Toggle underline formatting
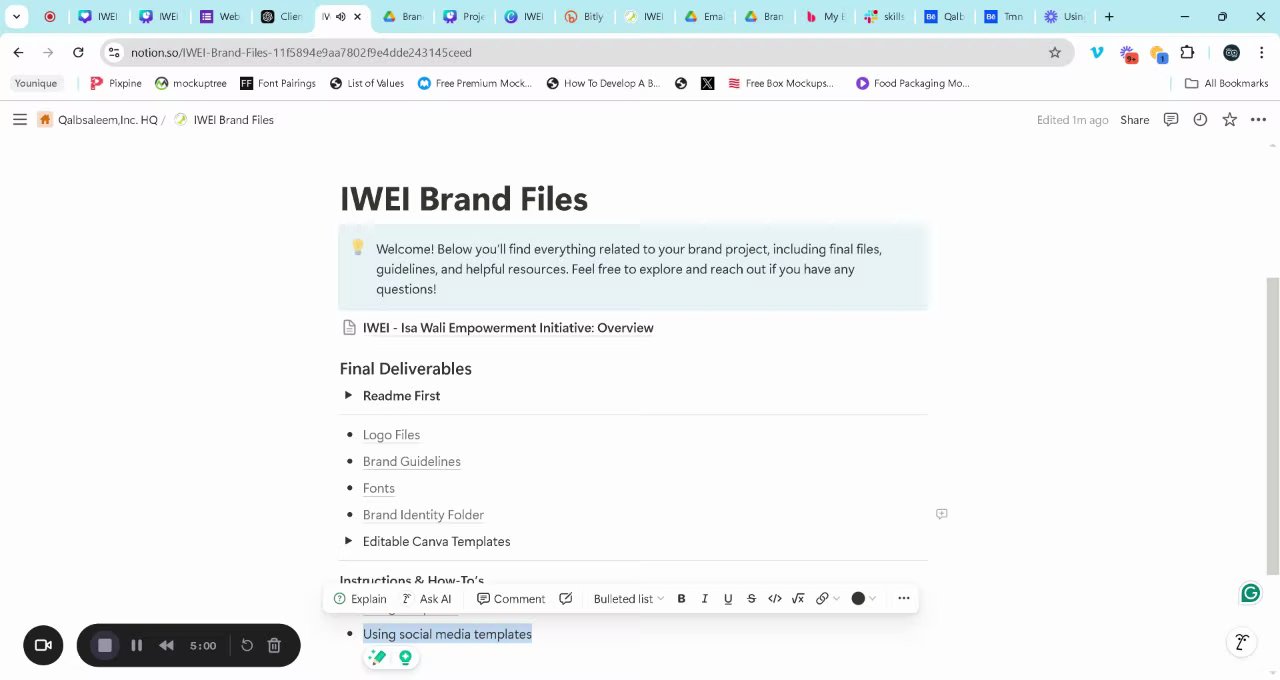 [x=728, y=599]
